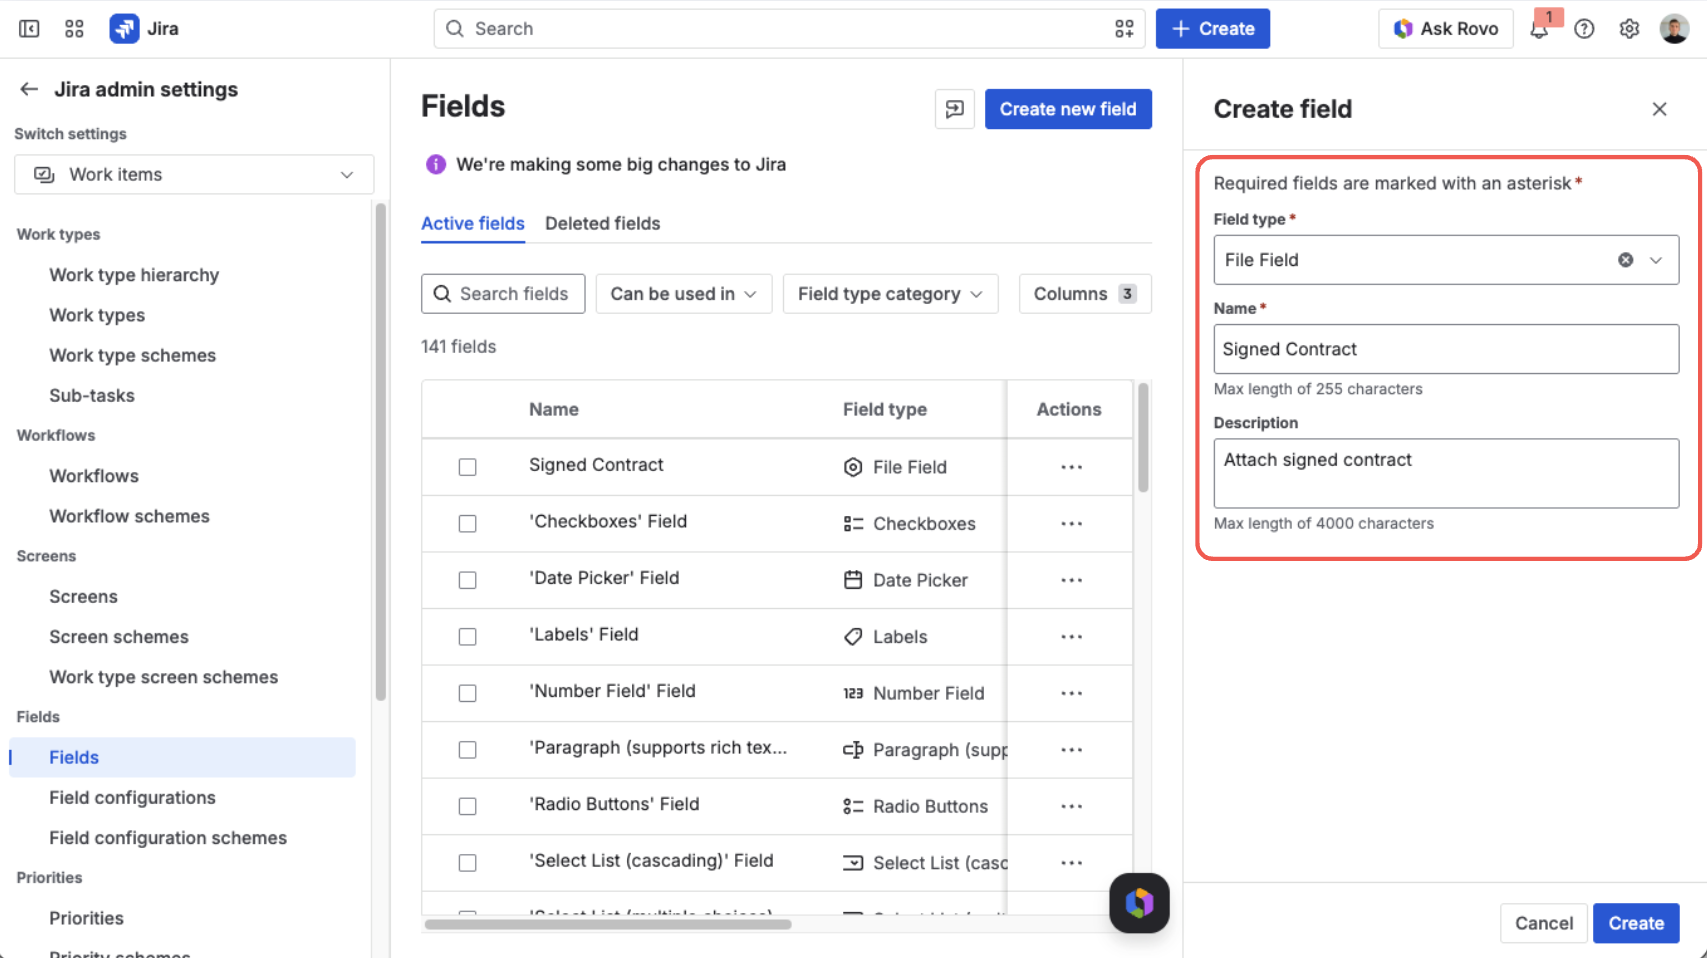The width and height of the screenshot is (1707, 958).
Task: Select the Signed Contract row checkbox
Action: pyautogui.click(x=467, y=467)
